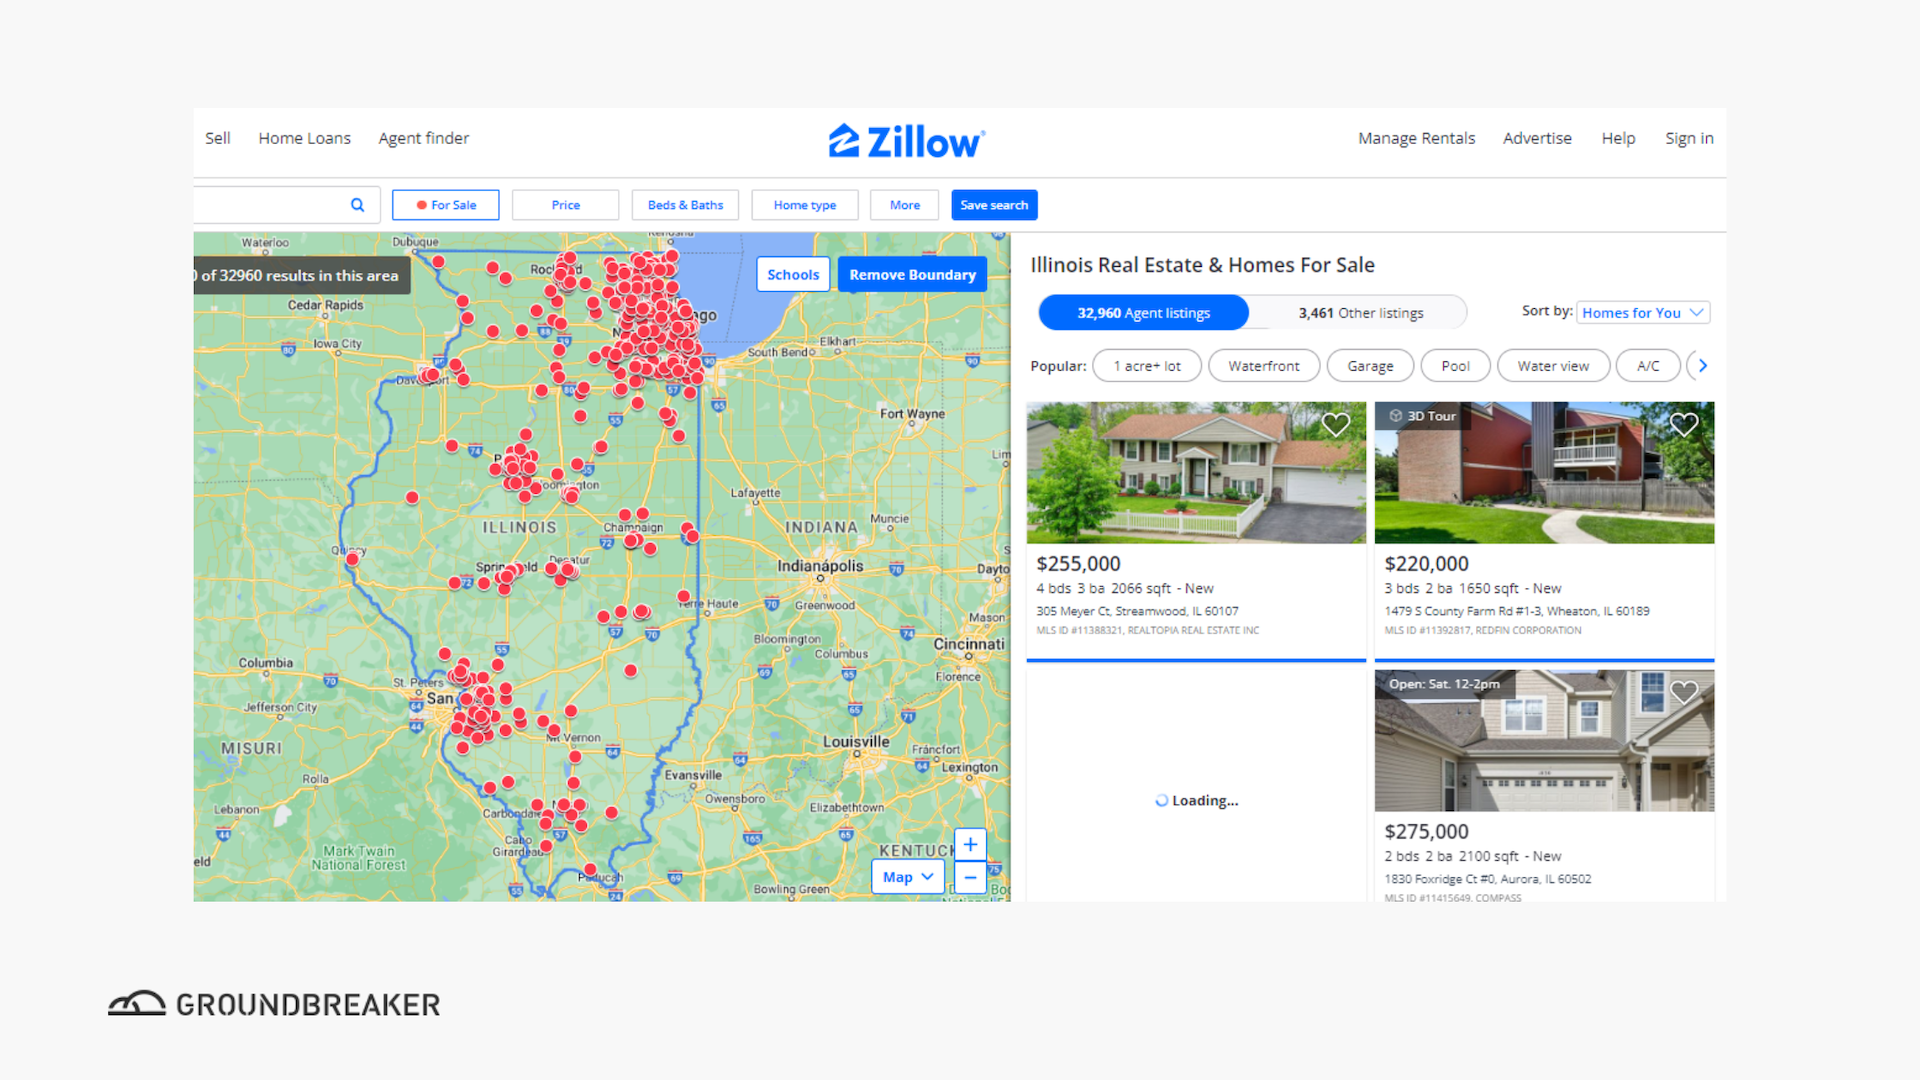Toggle the Schools map overlay

pos(793,274)
